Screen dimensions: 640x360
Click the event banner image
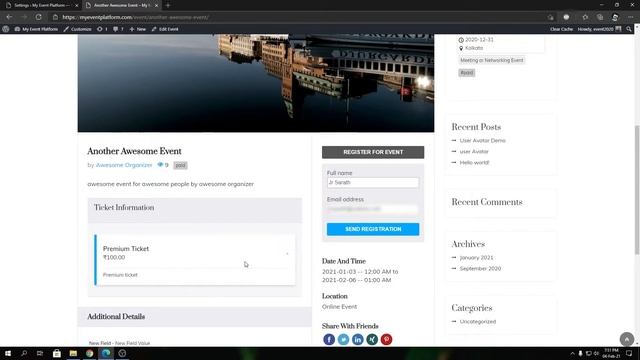point(256,83)
